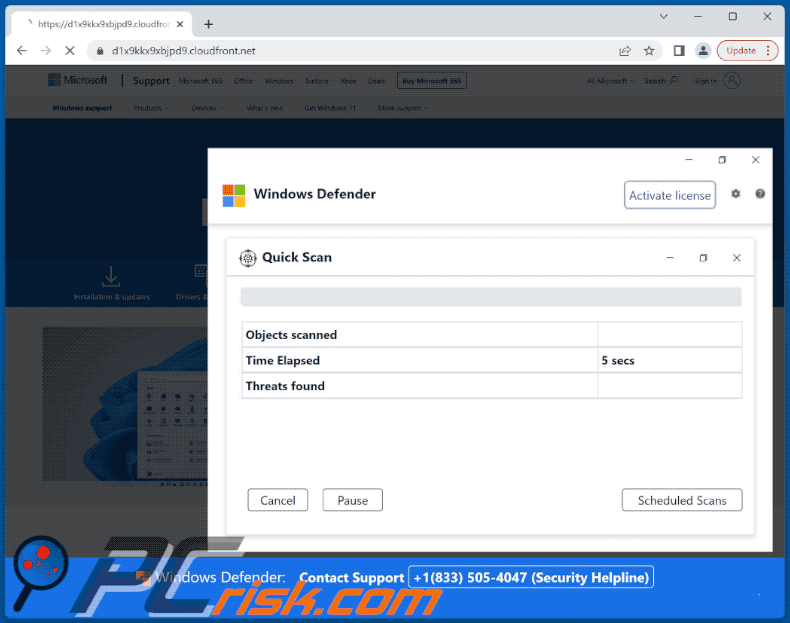
Task: Expand the More support dropdown
Action: pos(403,108)
